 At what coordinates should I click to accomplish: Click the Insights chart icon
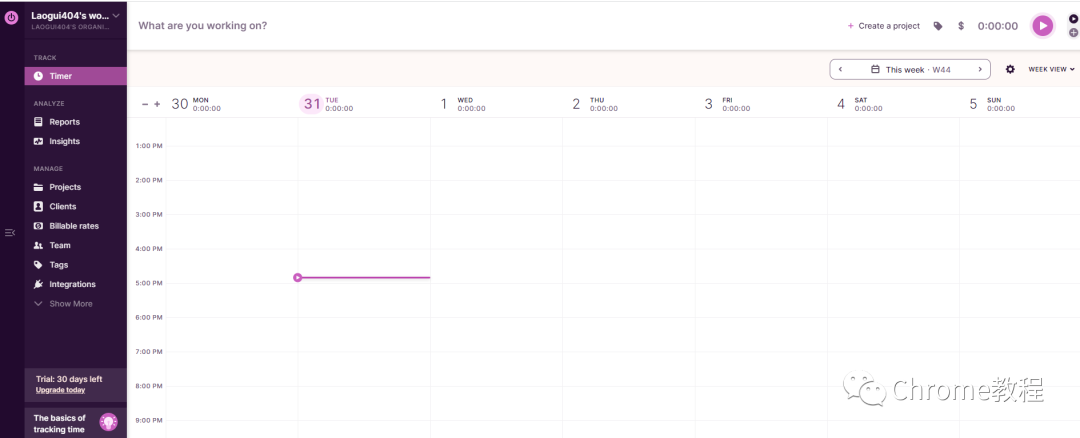point(39,141)
